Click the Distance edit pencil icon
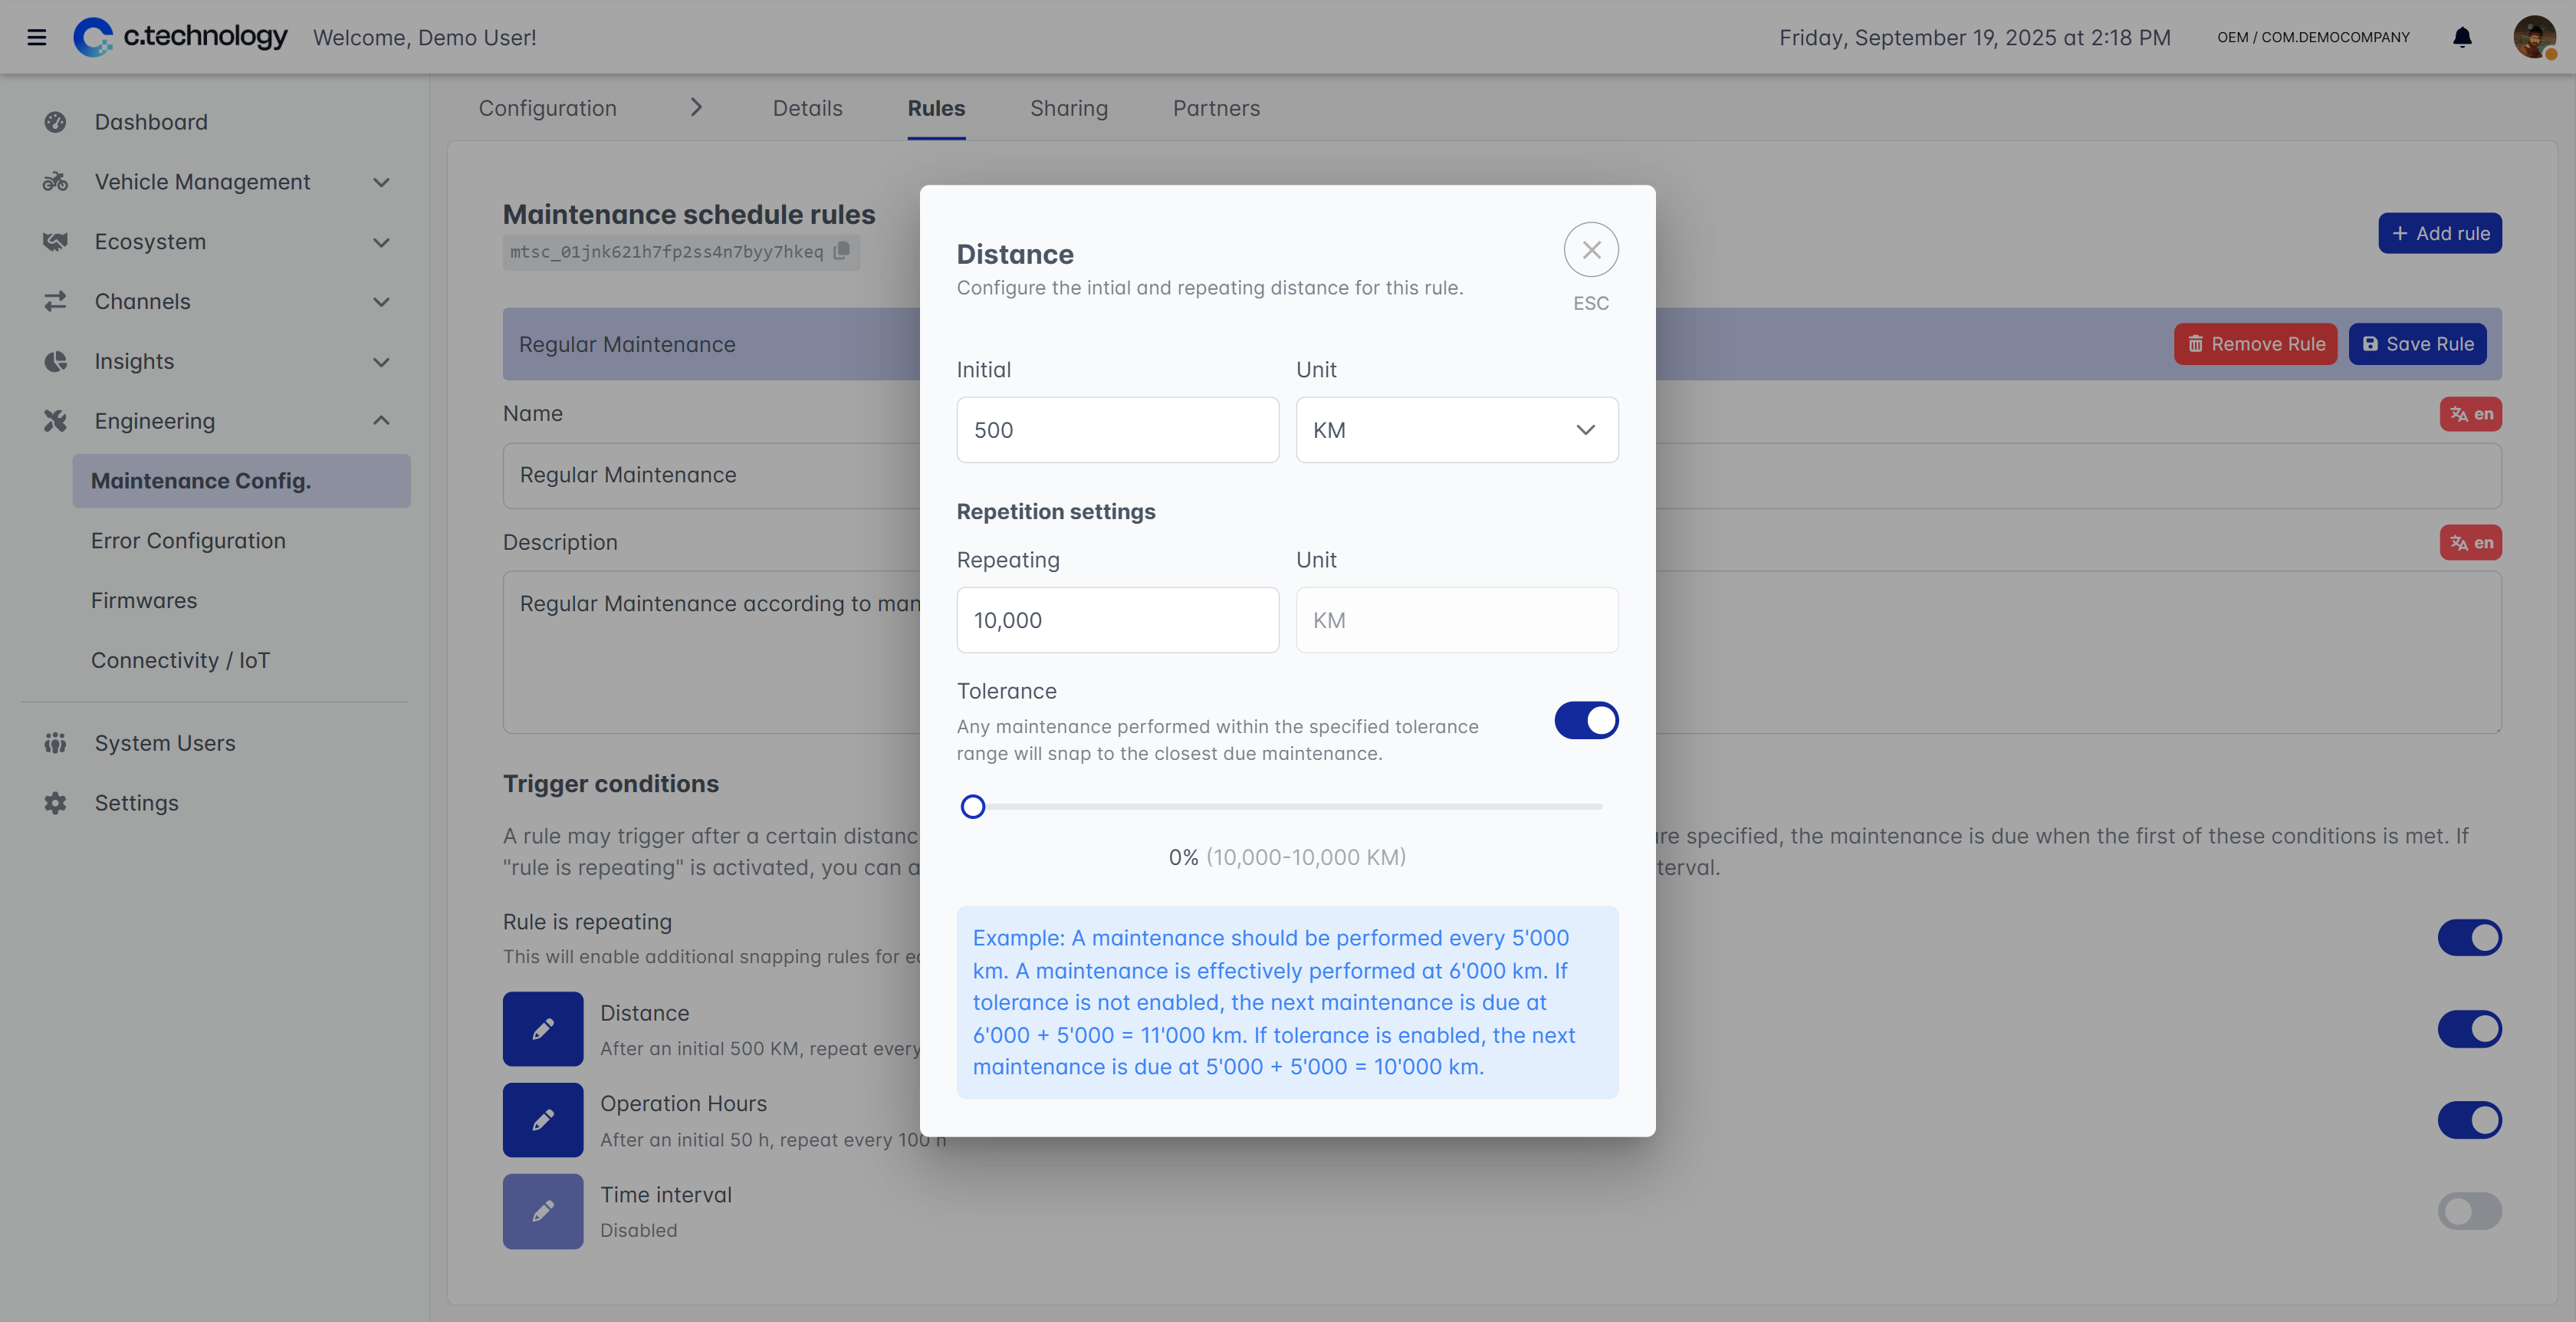Screen dimensions: 2576x1322 [543, 1029]
